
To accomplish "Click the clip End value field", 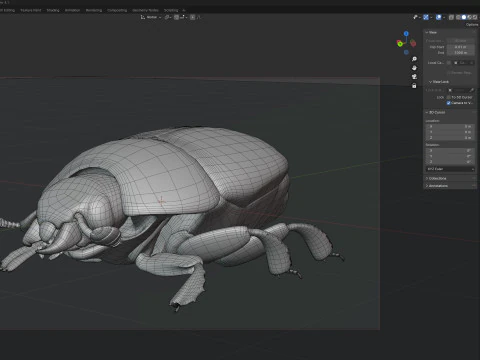I will click(x=461, y=53).
